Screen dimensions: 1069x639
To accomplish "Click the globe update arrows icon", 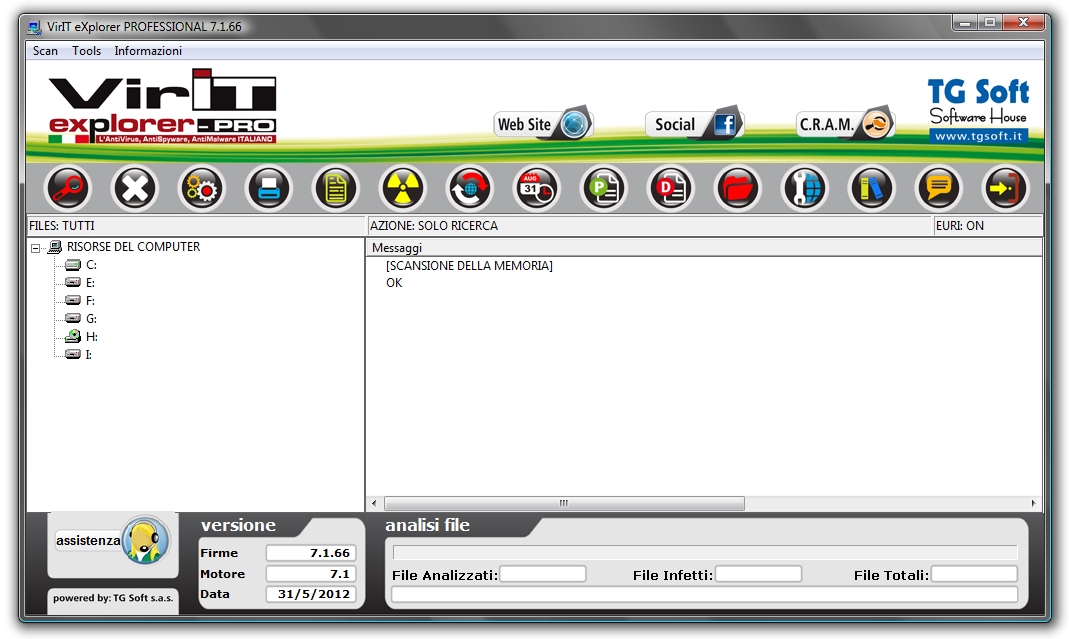I will tap(469, 188).
